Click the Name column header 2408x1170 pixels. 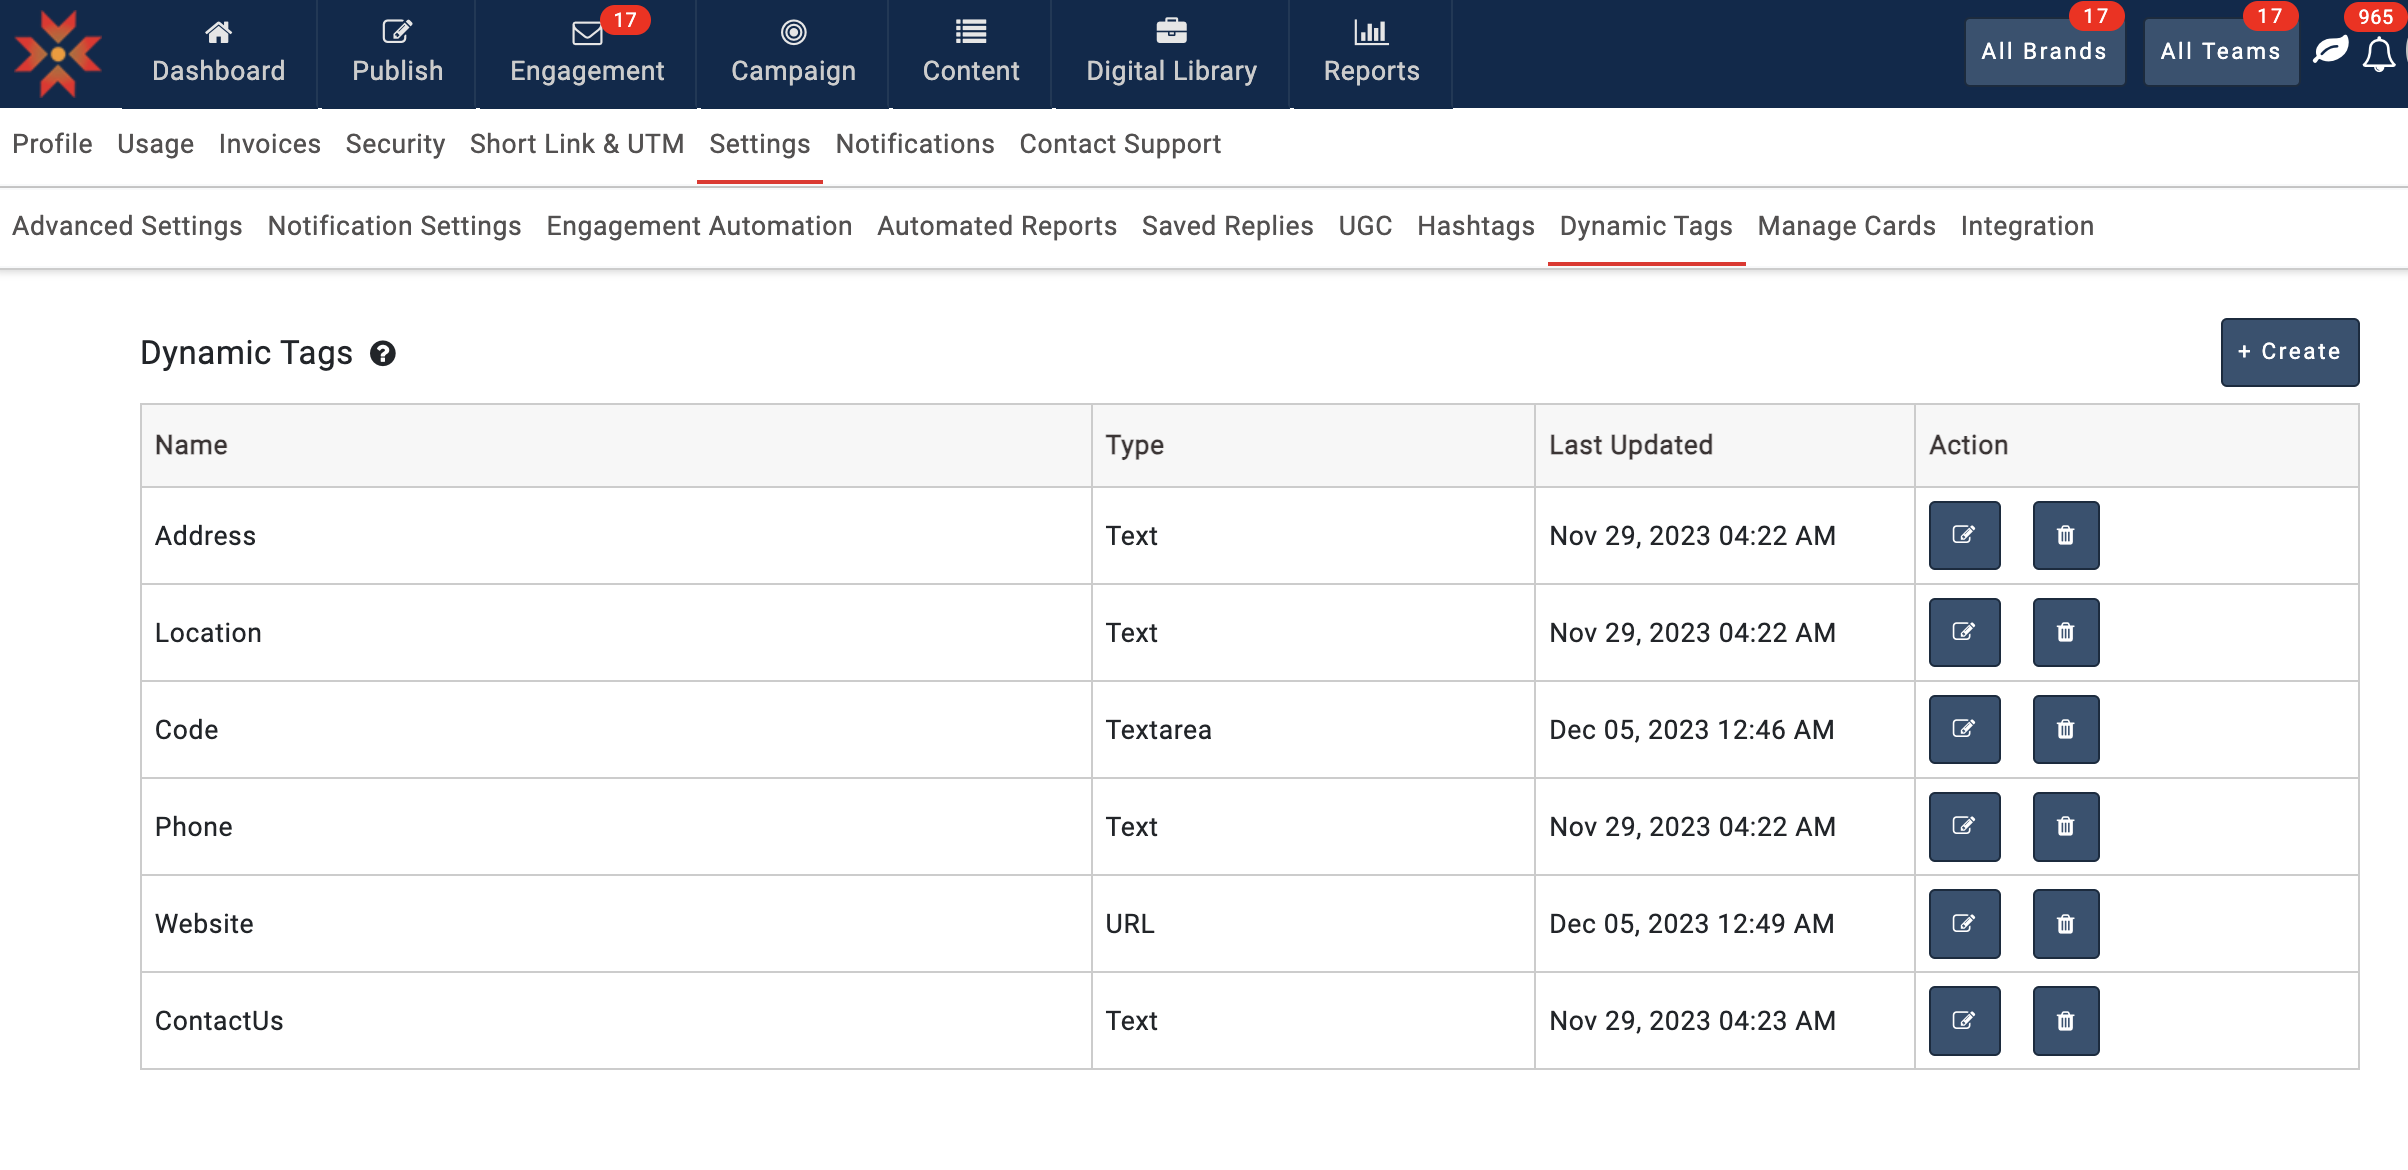[x=191, y=445]
